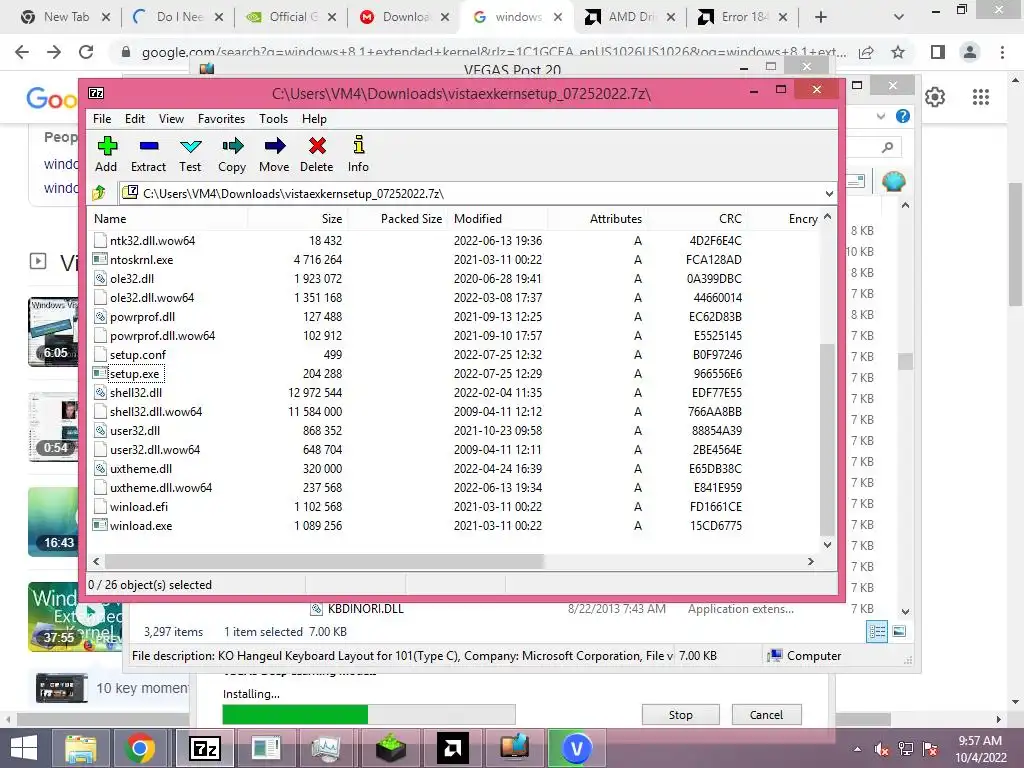
Task: Click the 7-Zip horizontal scrollbar right arrow
Action: pyautogui.click(x=810, y=562)
